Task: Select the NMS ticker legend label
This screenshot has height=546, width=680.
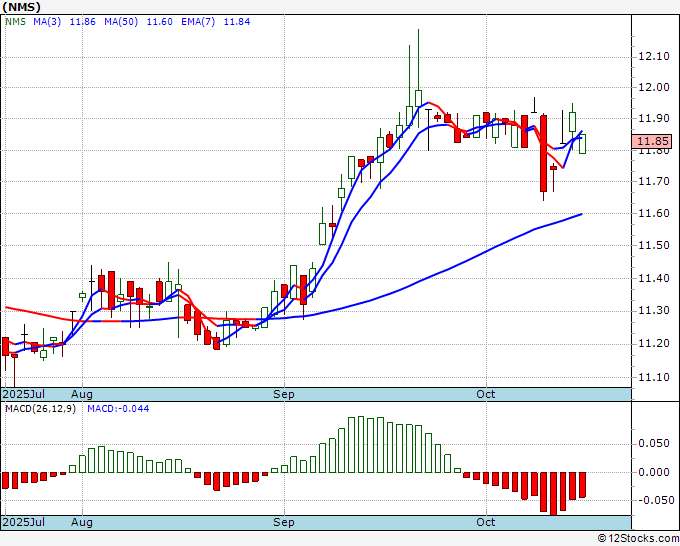Action: [14, 20]
